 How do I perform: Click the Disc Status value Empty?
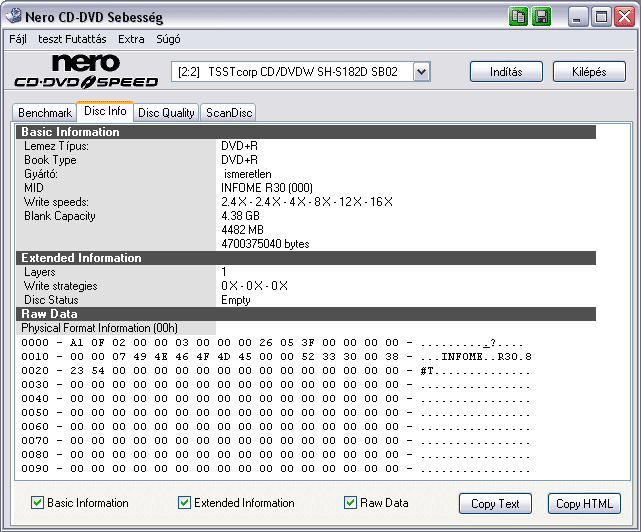click(x=235, y=300)
